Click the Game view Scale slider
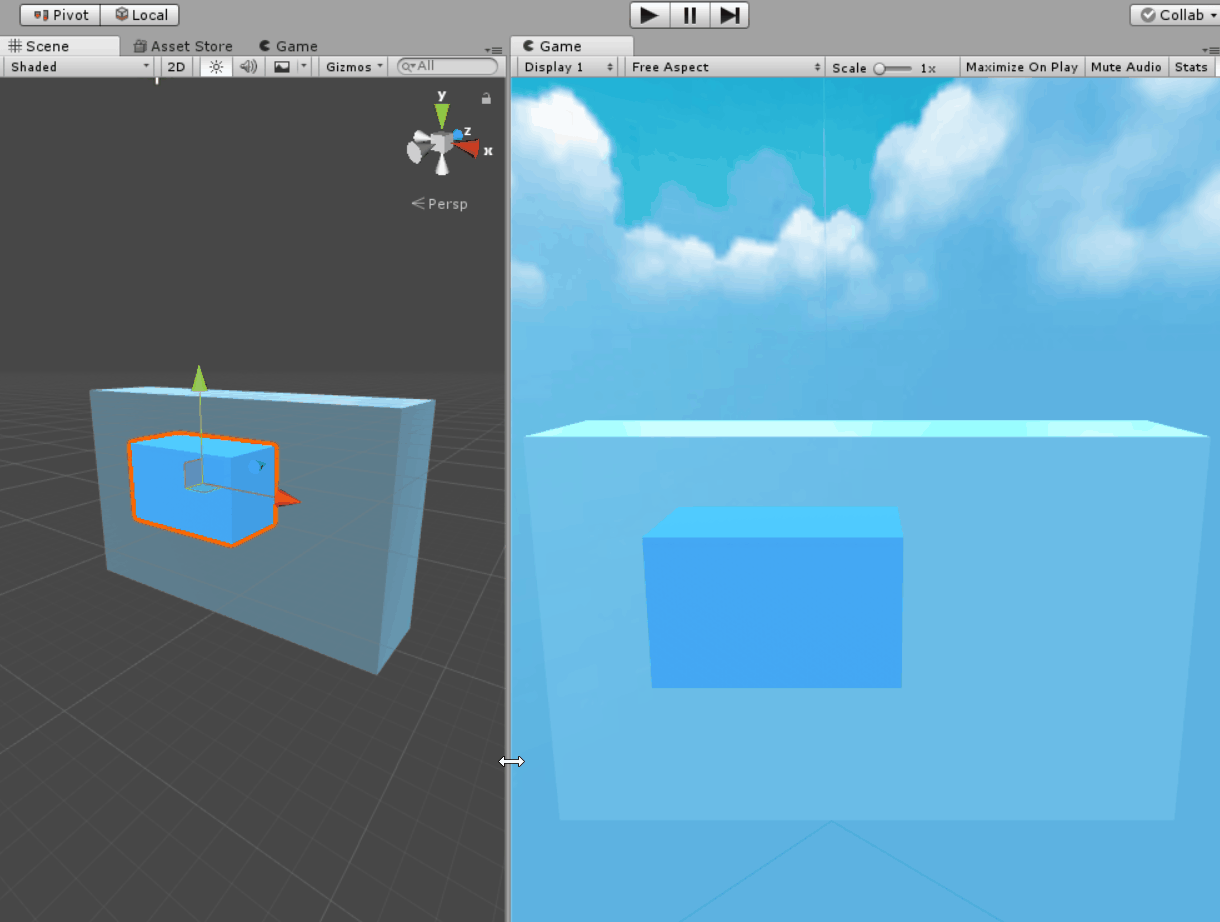 [x=892, y=68]
